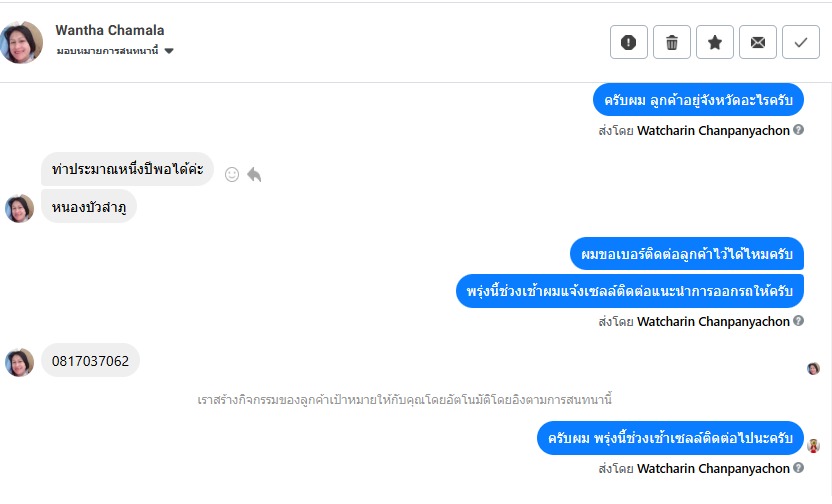Click the หนองบัวลำภู message bubble

pos(89,207)
